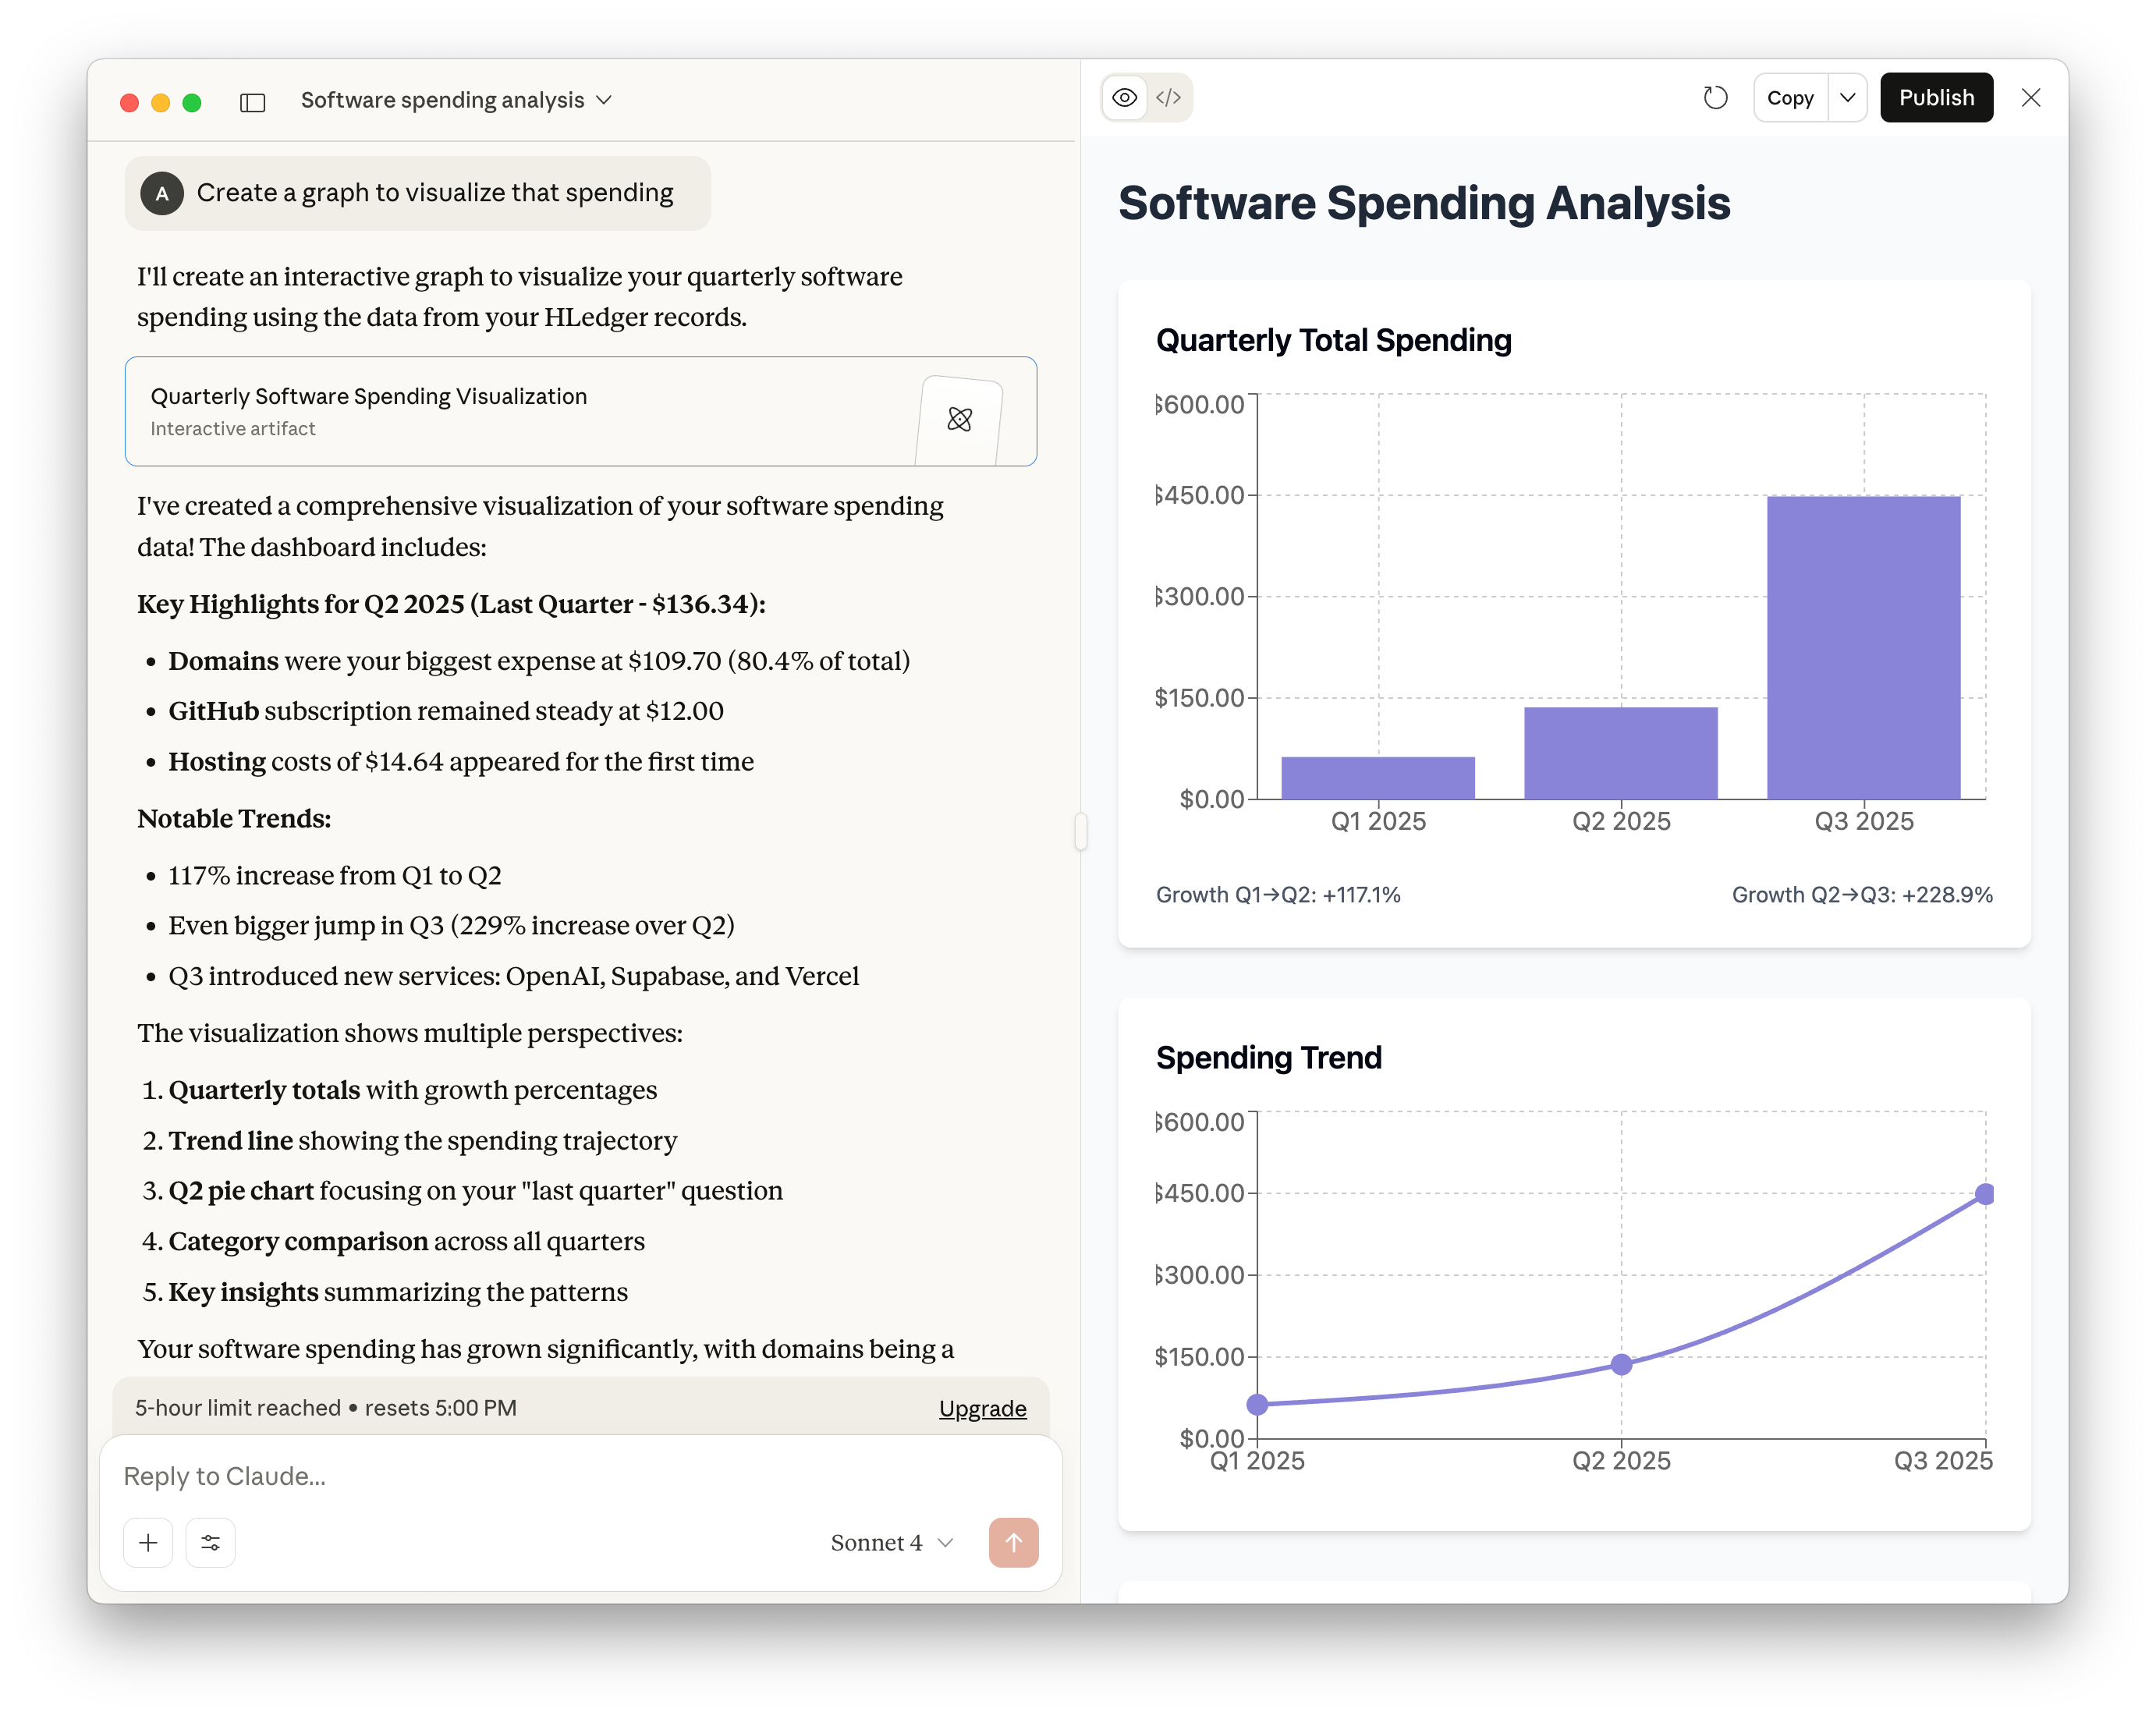Open the search and tools settings icon

211,1542
